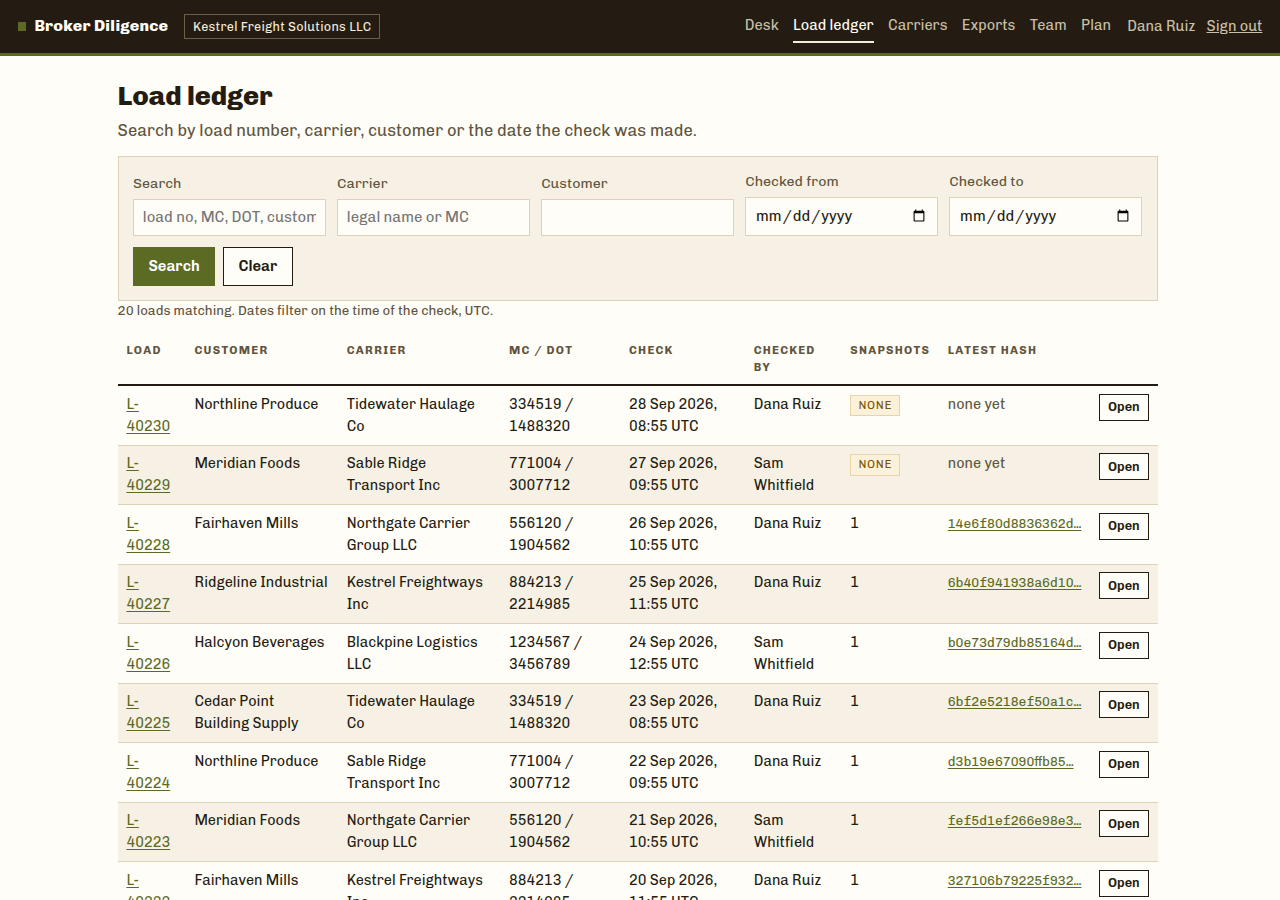The width and height of the screenshot is (1280, 900).
Task: Go to the Desk nav item
Action: 761,25
